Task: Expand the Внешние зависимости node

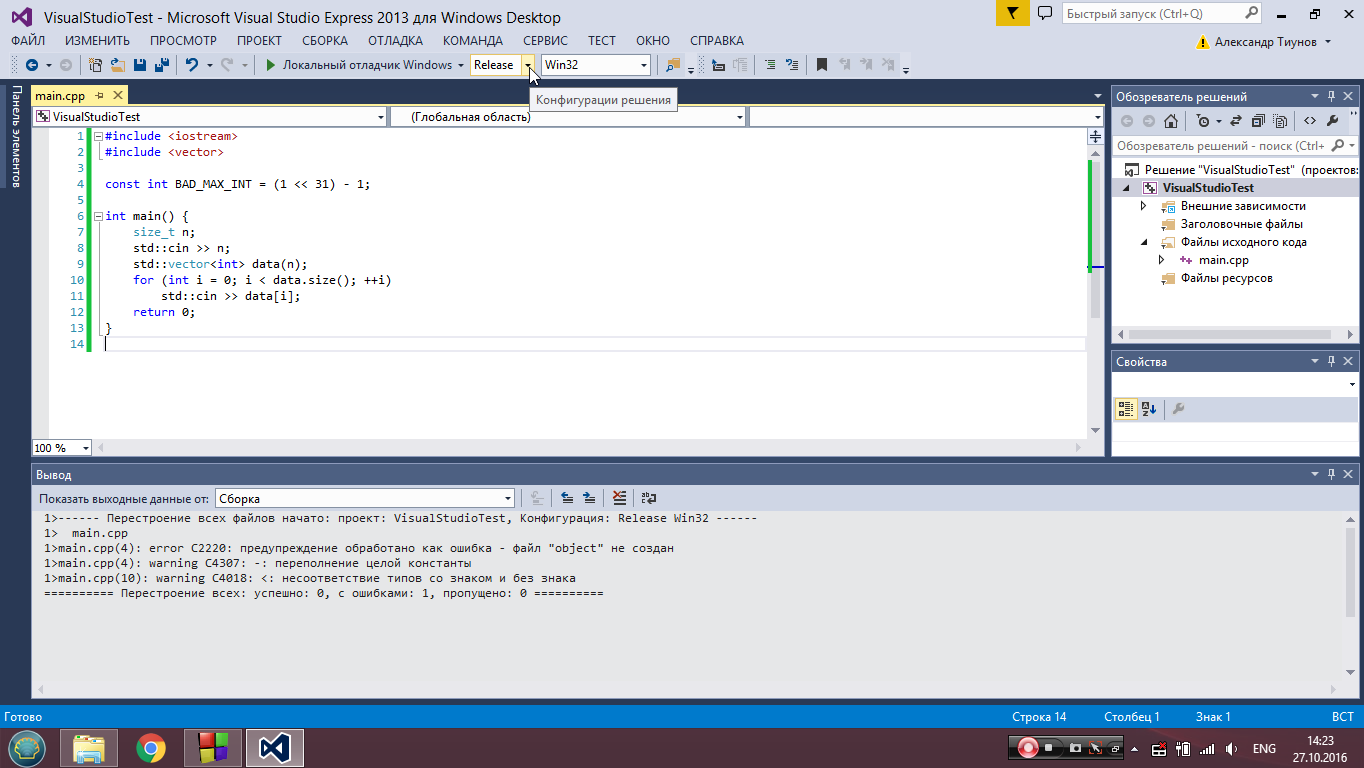Action: coord(1144,206)
